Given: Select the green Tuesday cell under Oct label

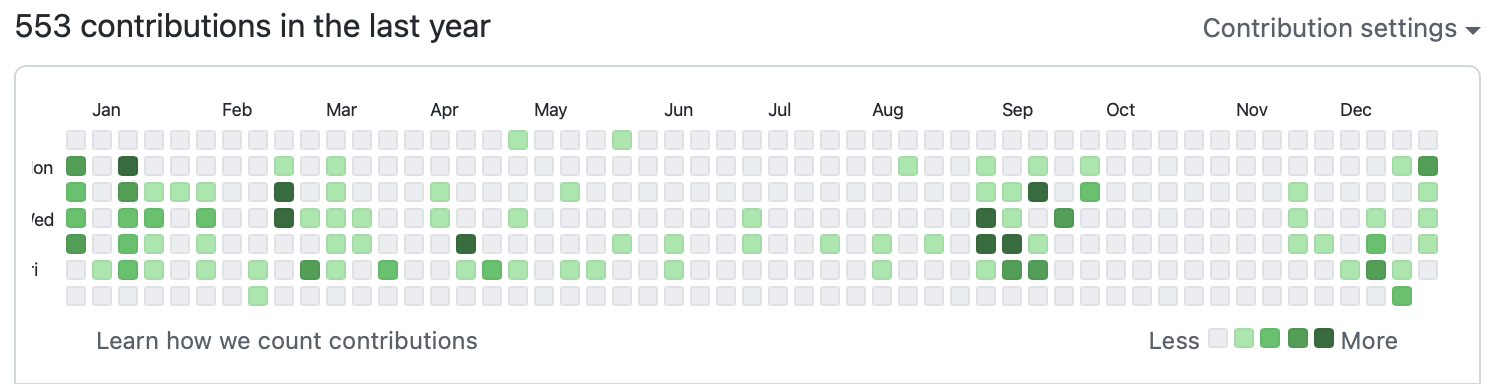Looking at the screenshot, I should coord(1090,192).
